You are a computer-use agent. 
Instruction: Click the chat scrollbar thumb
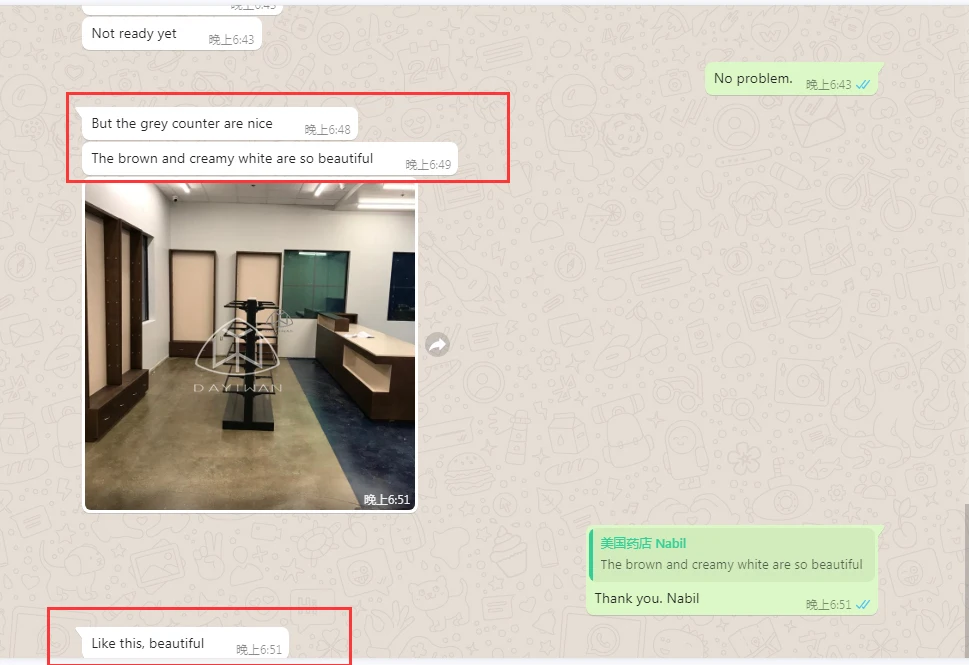pyautogui.click(x=966, y=582)
